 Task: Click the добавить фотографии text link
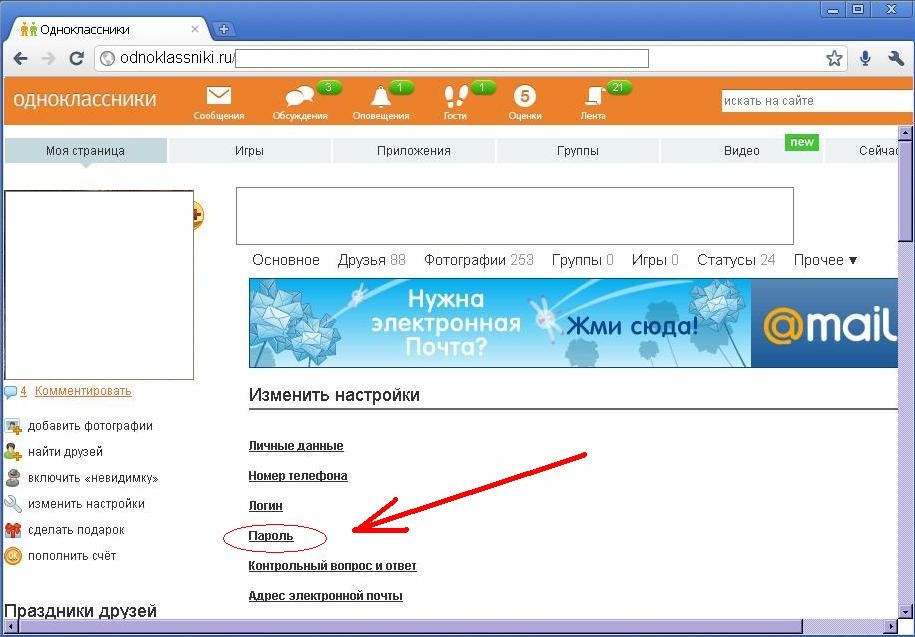click(x=90, y=426)
